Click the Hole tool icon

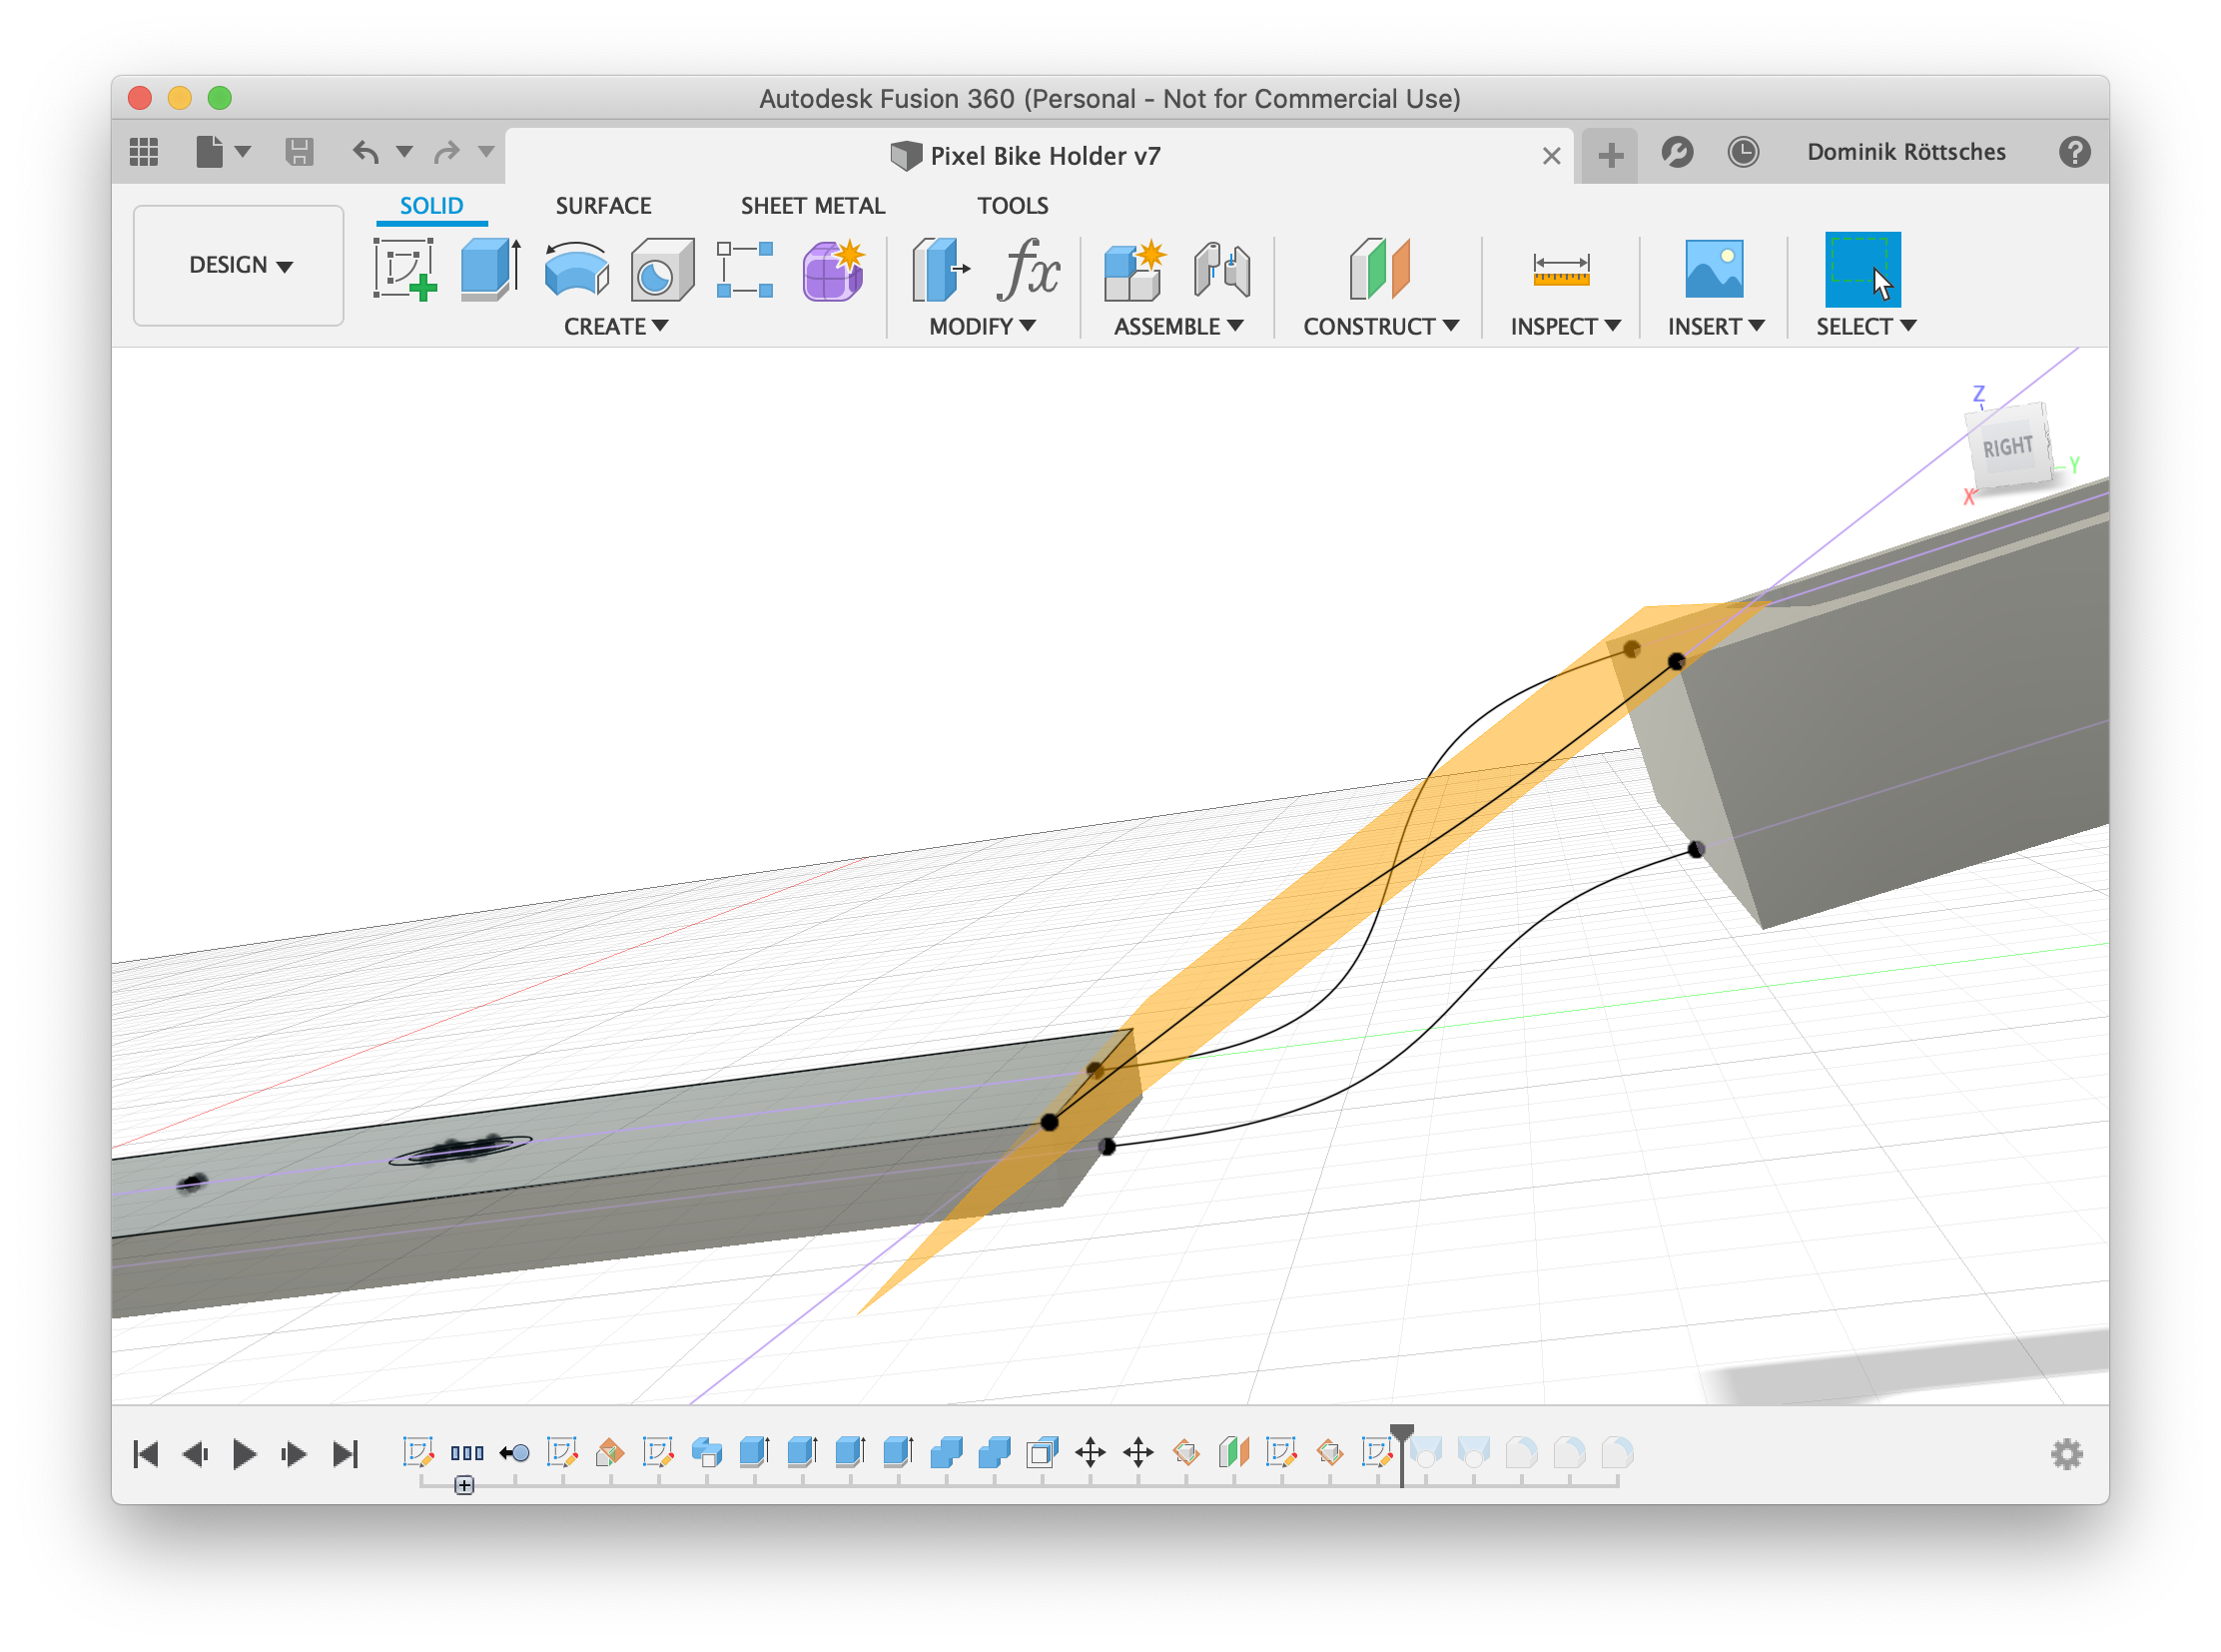pos(662,269)
